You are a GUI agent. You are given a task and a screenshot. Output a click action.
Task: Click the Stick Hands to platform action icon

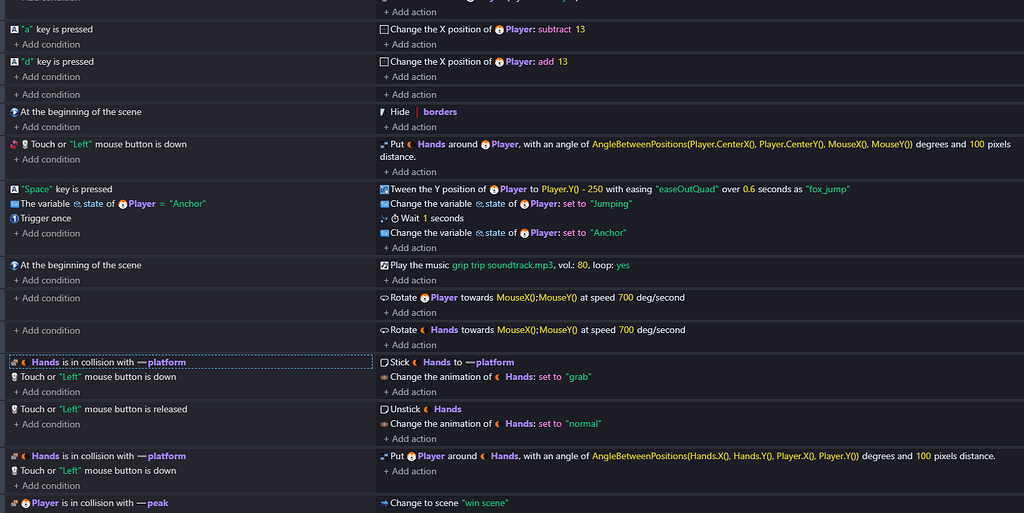[x=384, y=363]
